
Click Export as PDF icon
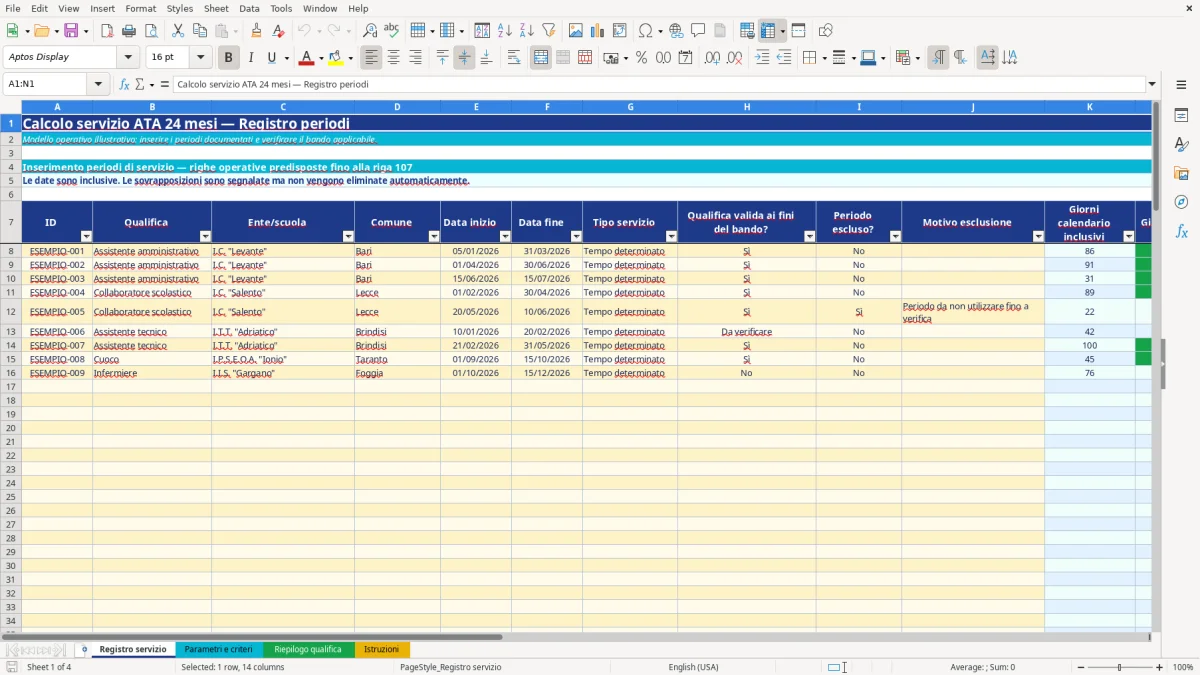point(107,31)
